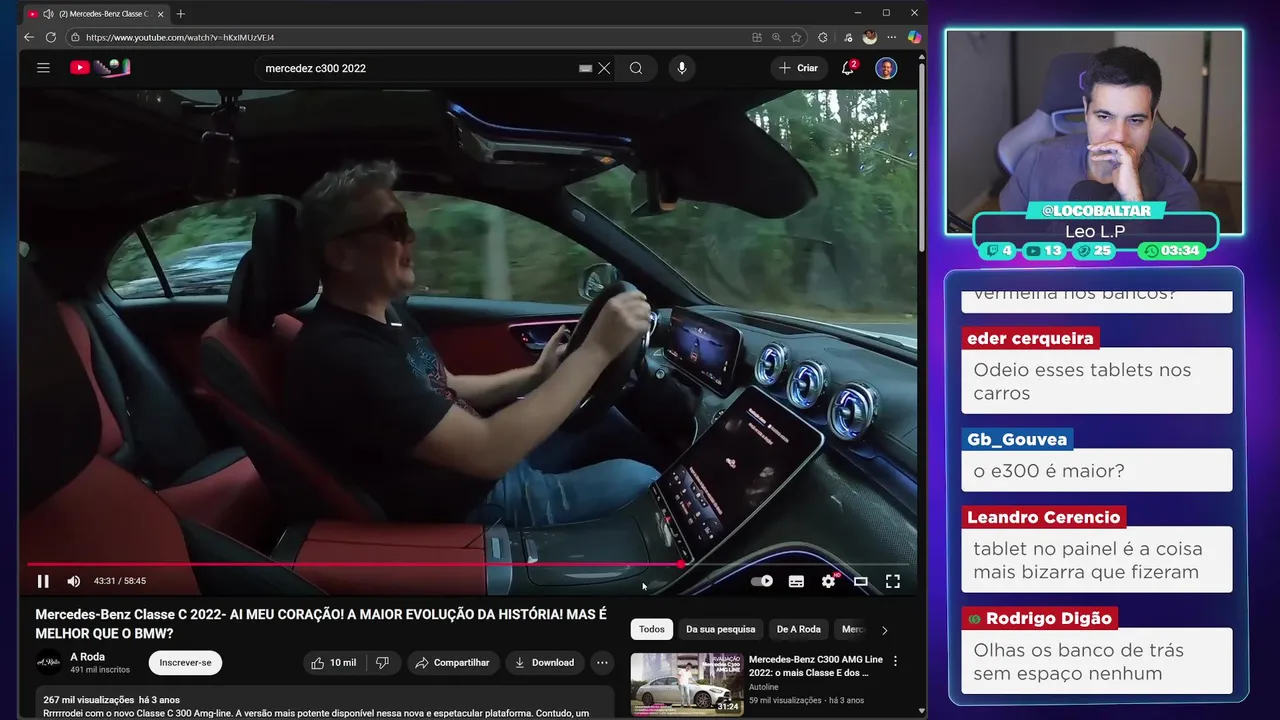Open the Mercedes-Benz C300 AMG Line 2022 title
The height and width of the screenshot is (720, 1280).
[x=816, y=666]
